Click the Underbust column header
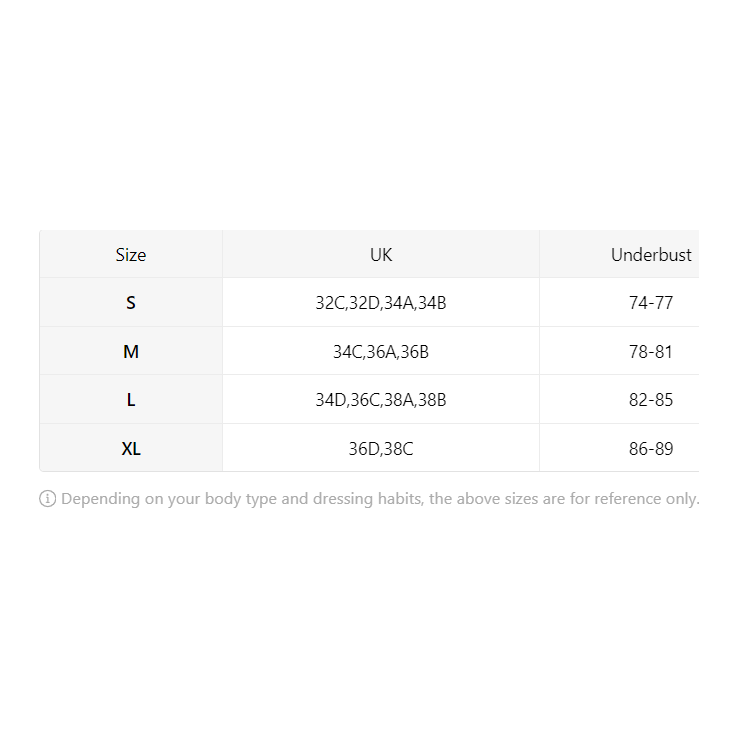The height and width of the screenshot is (738, 738). (x=651, y=255)
